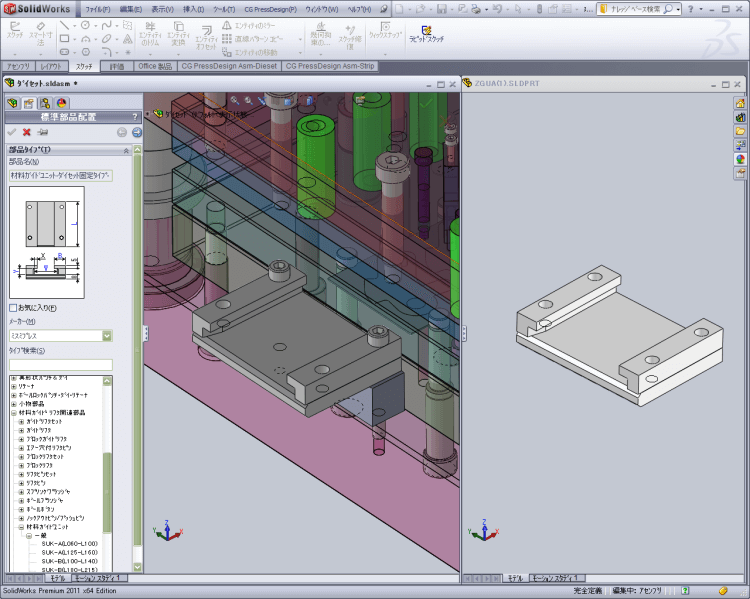The height and width of the screenshot is (599, 750).
Task: Open the DisplayManager panel icon
Action: 61,103
